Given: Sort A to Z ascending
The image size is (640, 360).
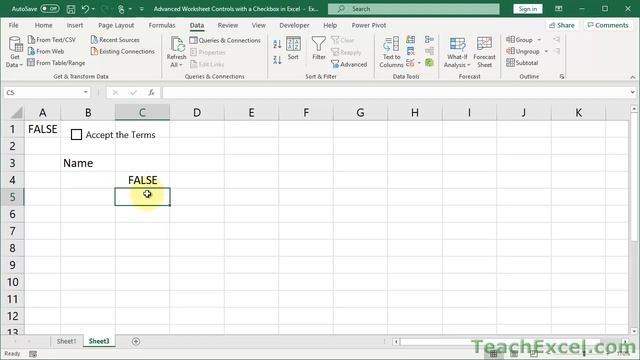Looking at the screenshot, I should coord(277,44).
